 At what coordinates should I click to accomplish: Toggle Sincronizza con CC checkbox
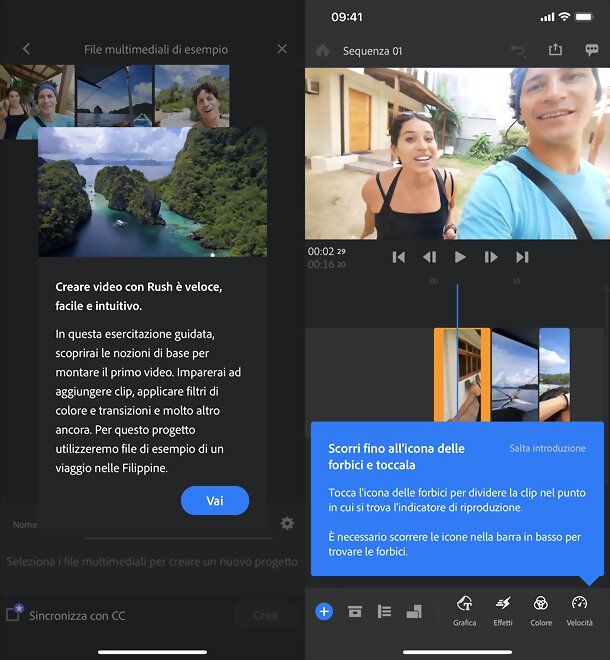14,613
